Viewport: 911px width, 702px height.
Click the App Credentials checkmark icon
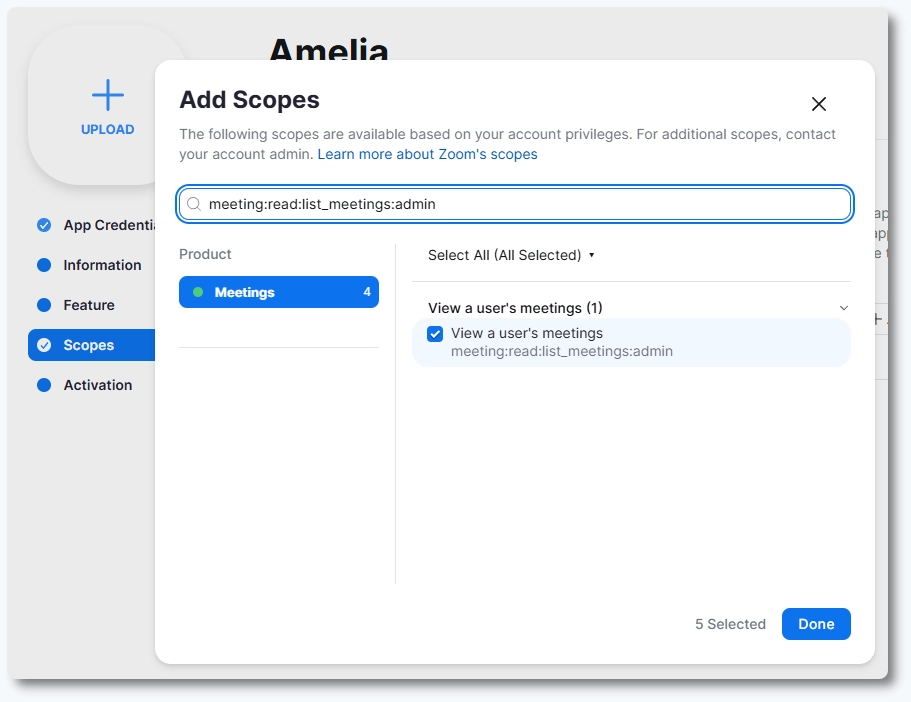[x=44, y=225]
